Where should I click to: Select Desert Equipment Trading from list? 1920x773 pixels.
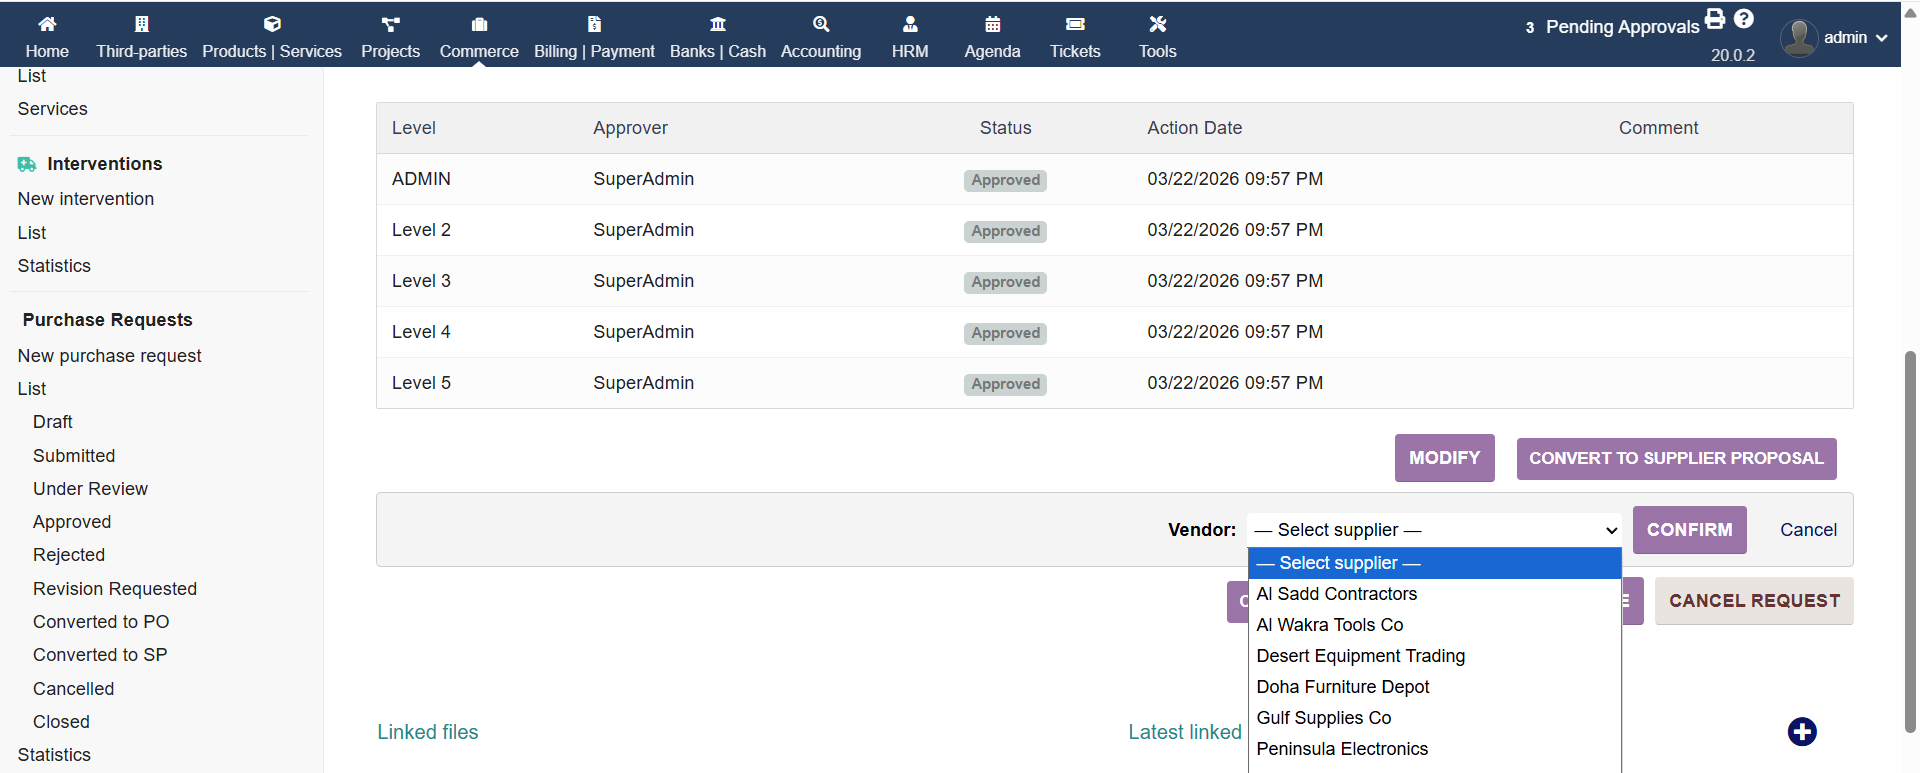tap(1360, 656)
